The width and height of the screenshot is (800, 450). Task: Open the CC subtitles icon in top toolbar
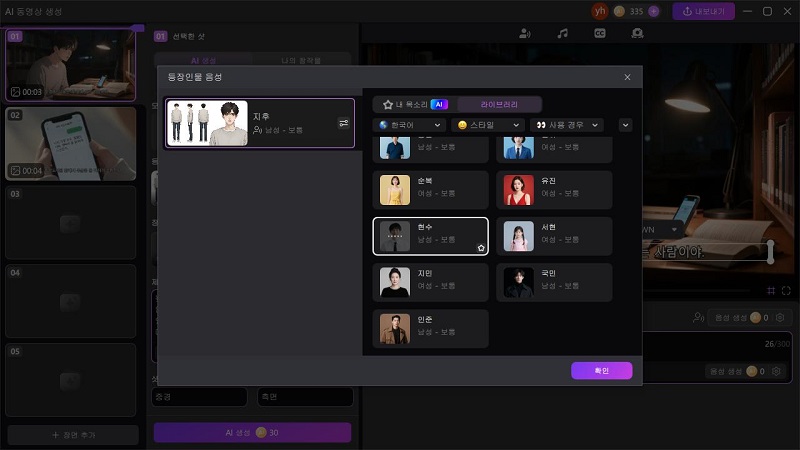coord(599,34)
